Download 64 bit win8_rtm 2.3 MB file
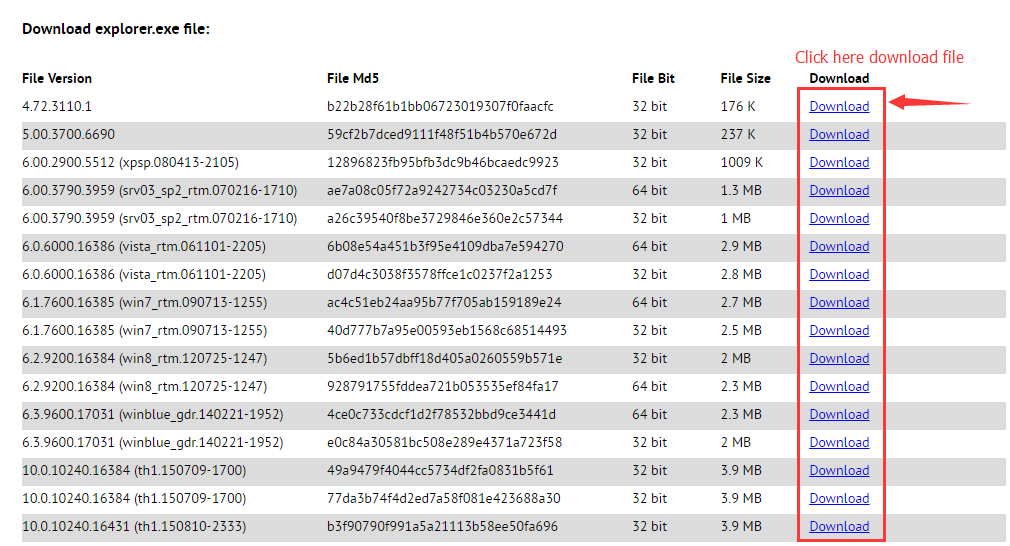1010x546 pixels. (839, 386)
